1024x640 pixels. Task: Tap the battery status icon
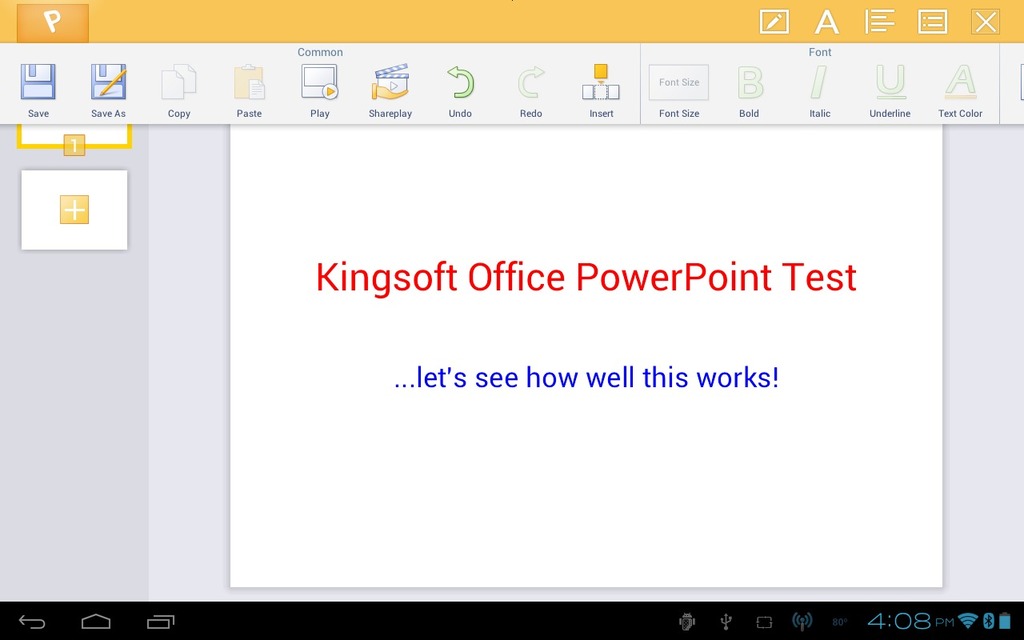tap(1006, 620)
